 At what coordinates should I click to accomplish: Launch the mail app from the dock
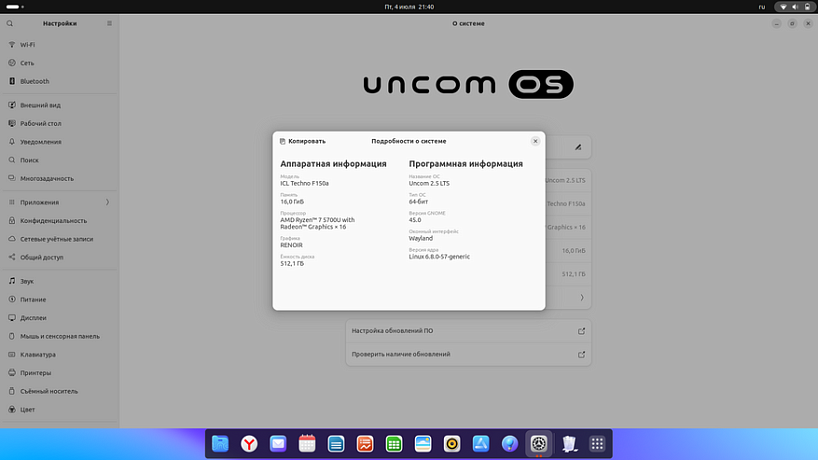[x=278, y=443]
